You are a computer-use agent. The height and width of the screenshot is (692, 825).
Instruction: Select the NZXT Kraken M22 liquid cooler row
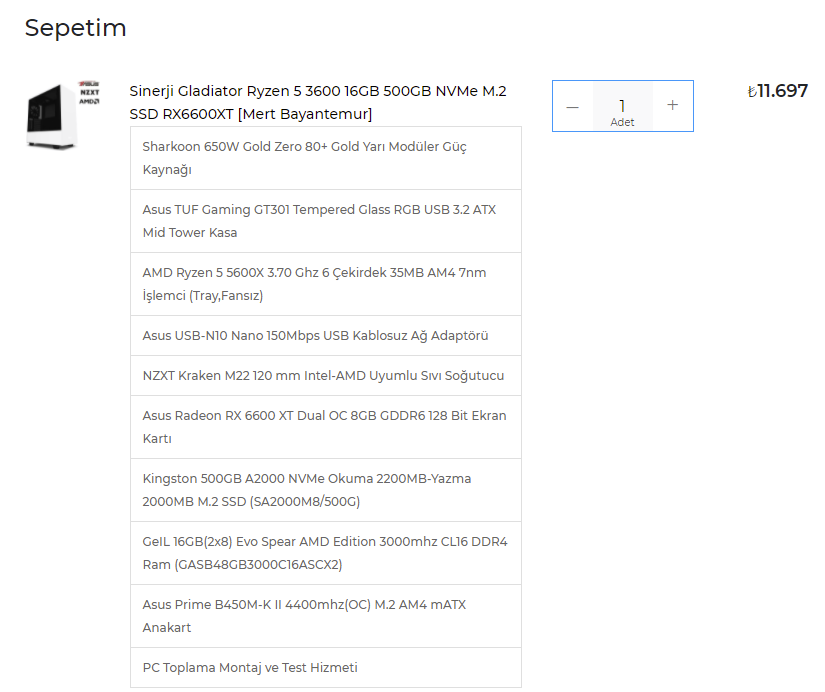pyautogui.click(x=326, y=376)
